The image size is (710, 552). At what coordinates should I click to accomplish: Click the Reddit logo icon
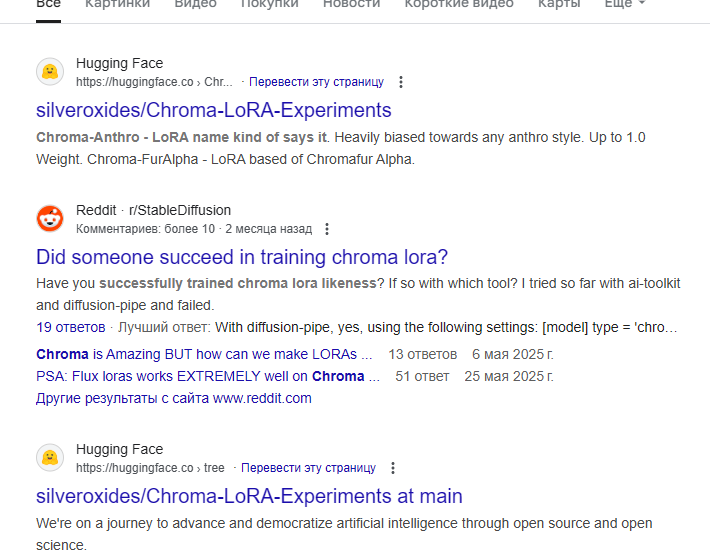50,218
